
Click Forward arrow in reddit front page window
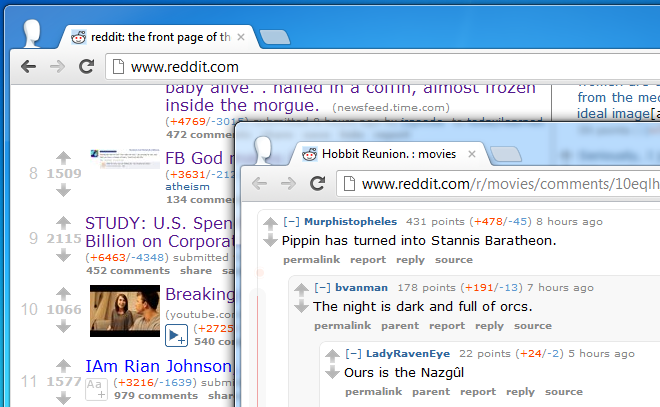57,67
